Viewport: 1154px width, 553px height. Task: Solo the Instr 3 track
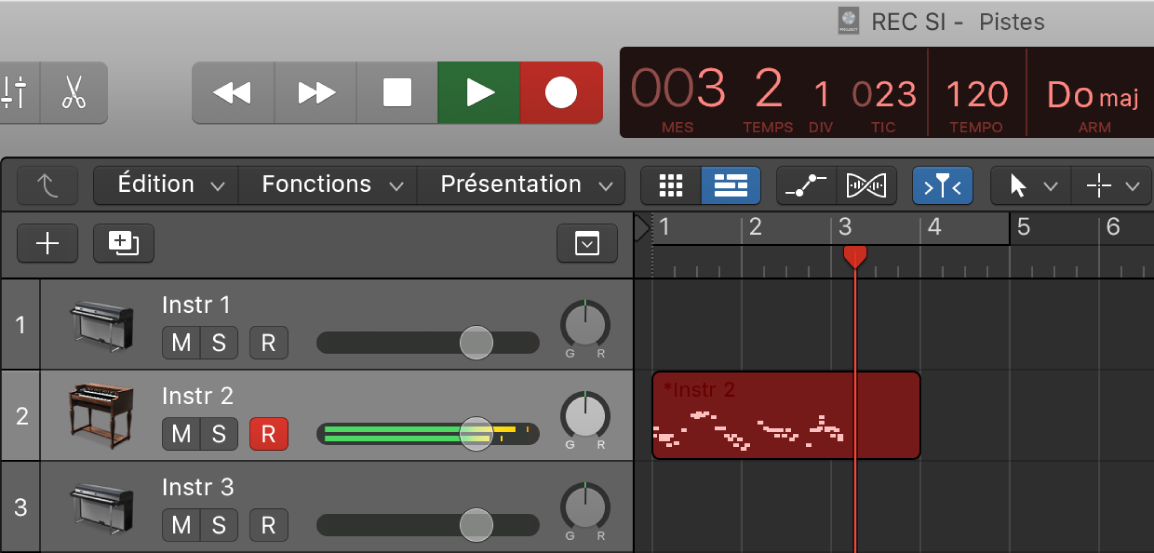point(218,525)
